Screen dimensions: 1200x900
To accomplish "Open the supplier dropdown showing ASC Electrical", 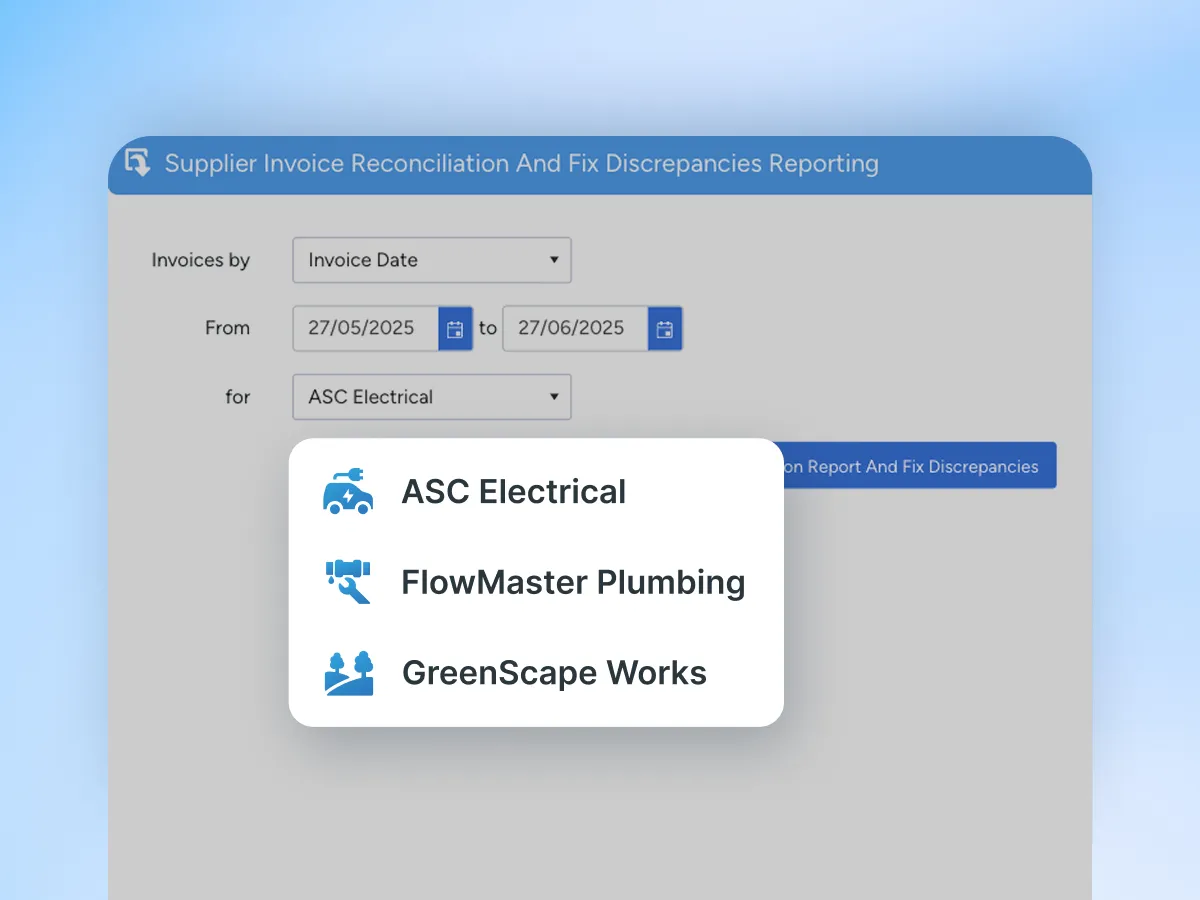I will [432, 397].
